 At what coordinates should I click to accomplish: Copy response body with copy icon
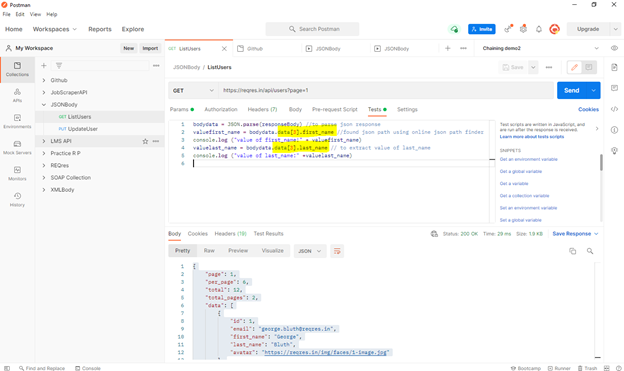coord(572,251)
